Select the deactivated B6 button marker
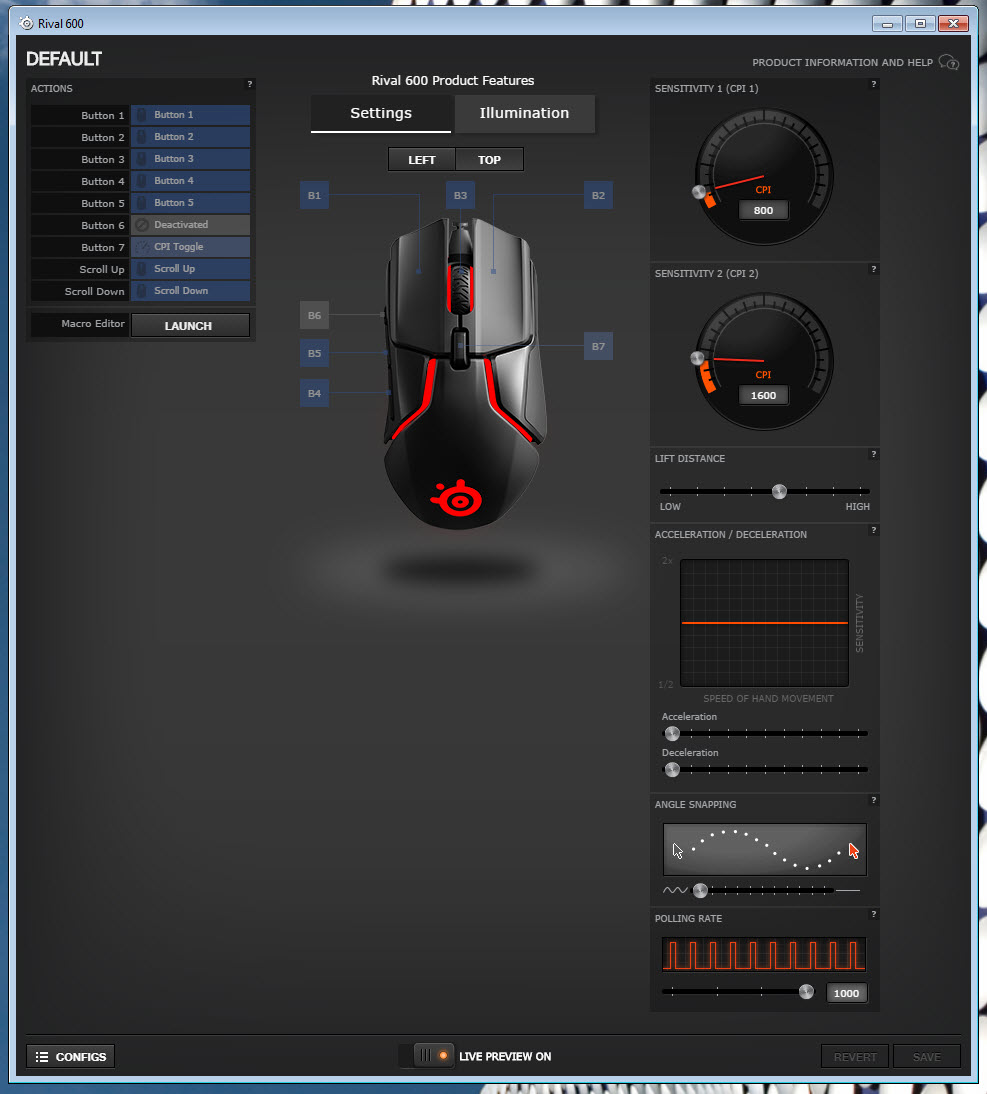Image resolution: width=987 pixels, height=1094 pixels. coord(315,315)
